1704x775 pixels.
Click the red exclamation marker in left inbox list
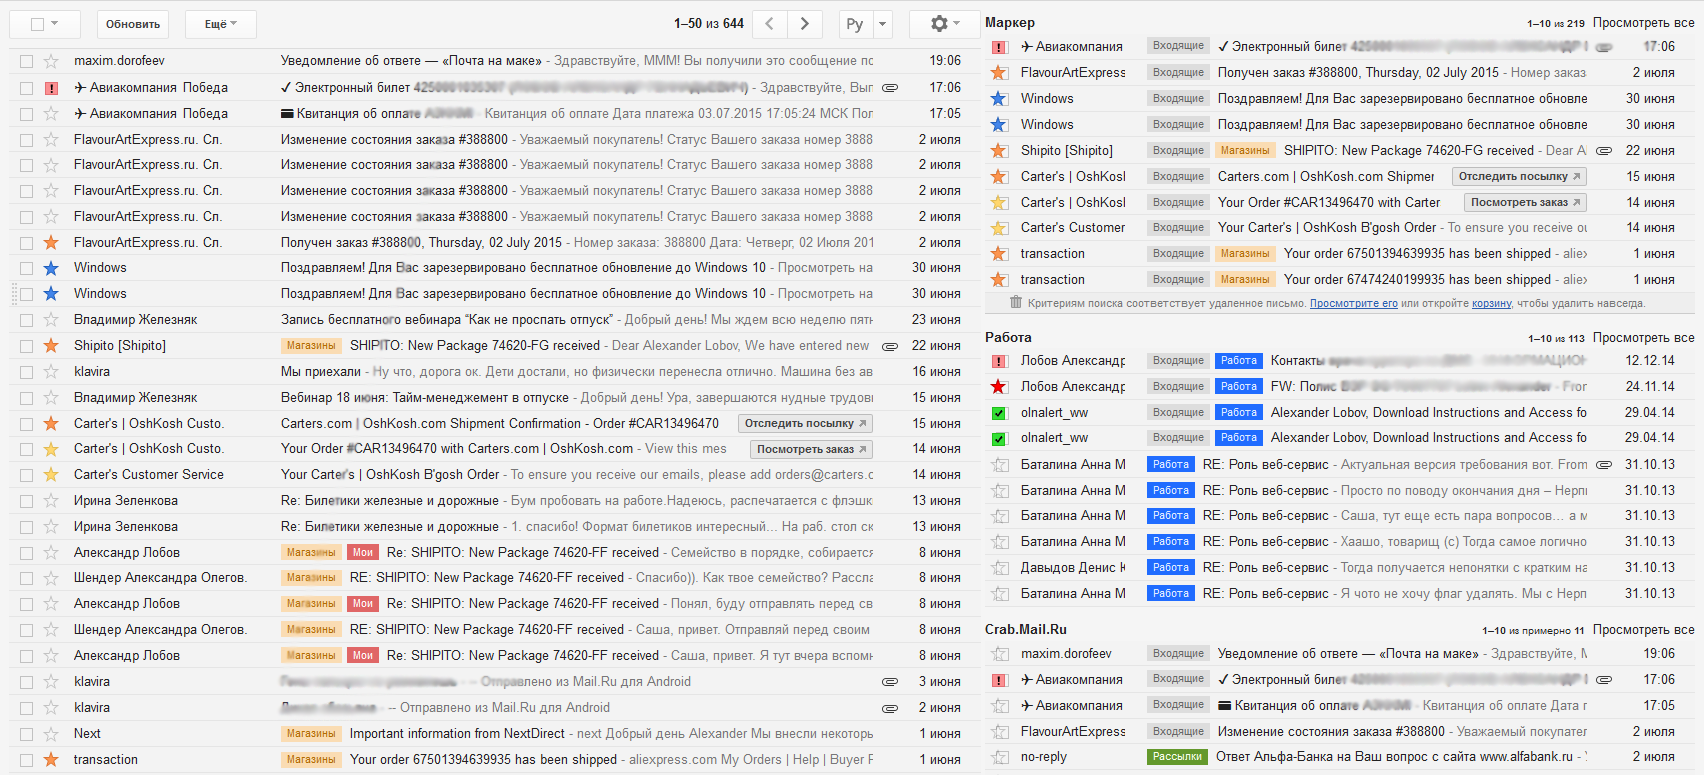(x=51, y=88)
